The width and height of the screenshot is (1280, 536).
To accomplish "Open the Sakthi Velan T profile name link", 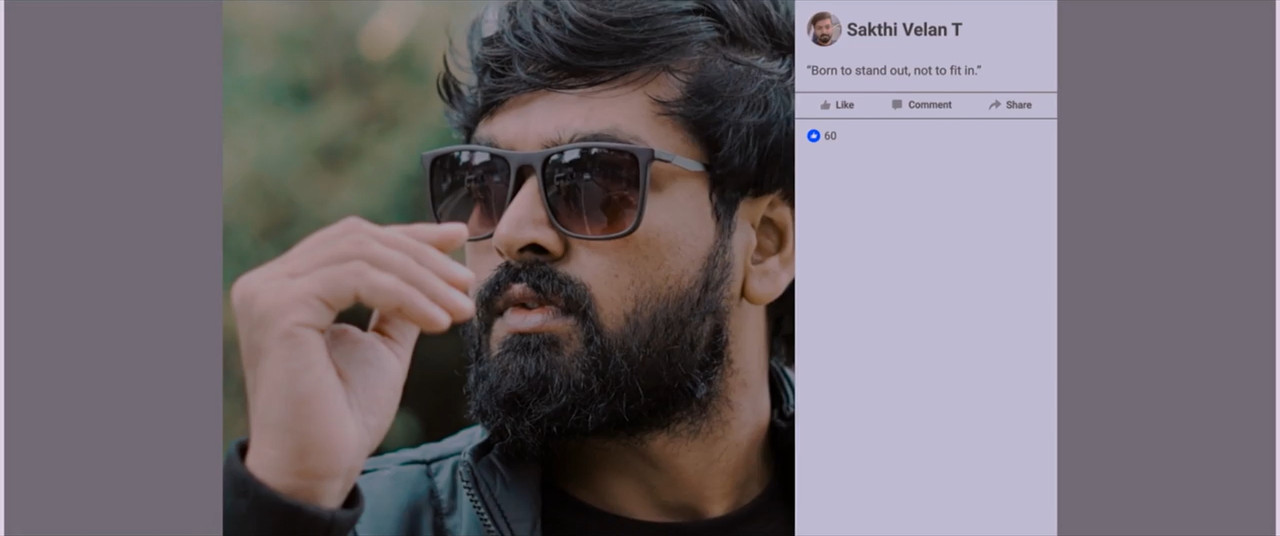I will [904, 30].
